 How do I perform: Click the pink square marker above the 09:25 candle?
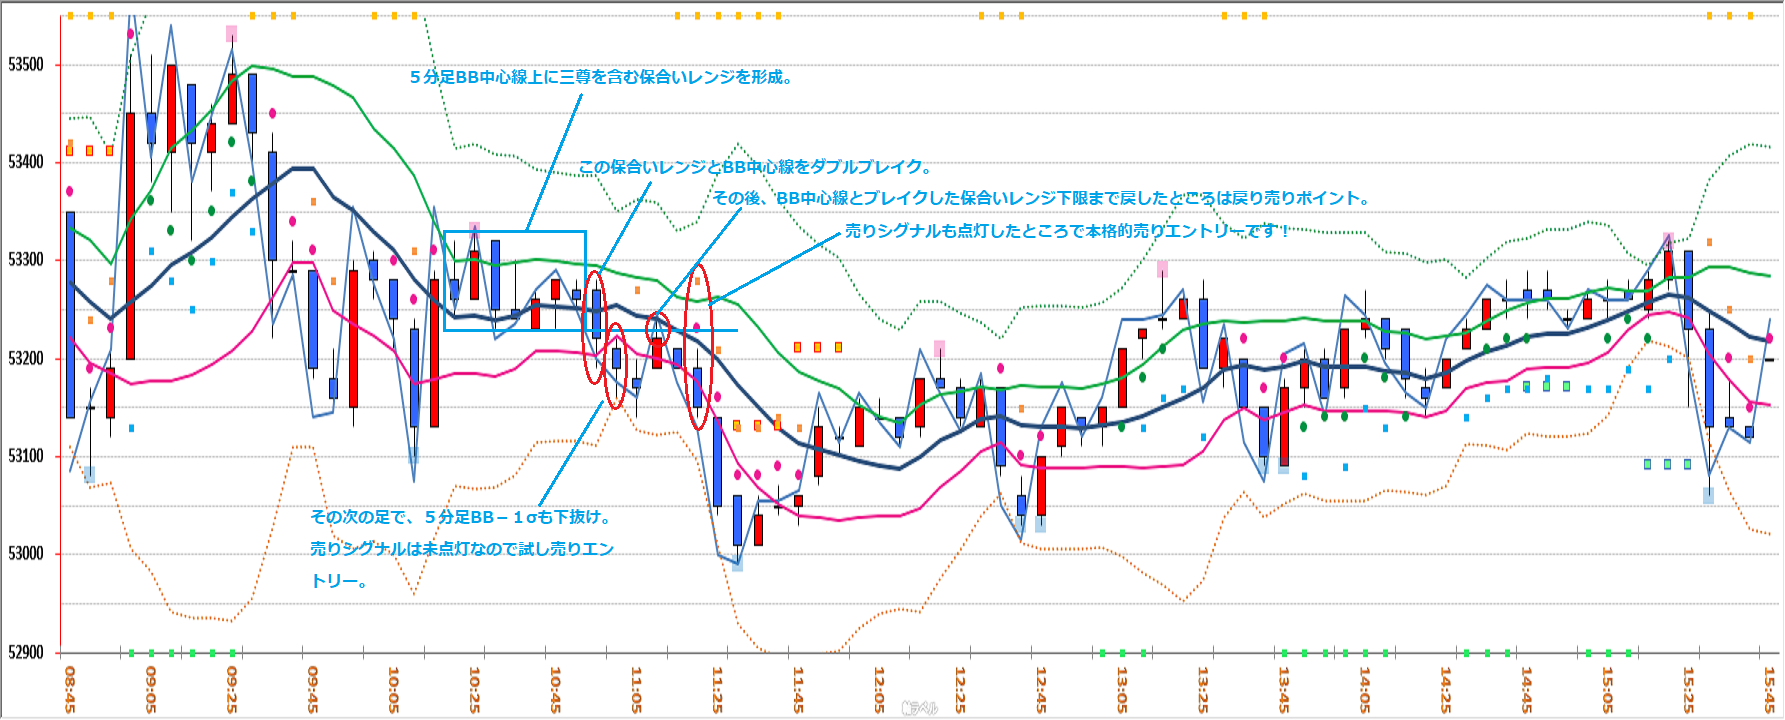pyautogui.click(x=231, y=34)
